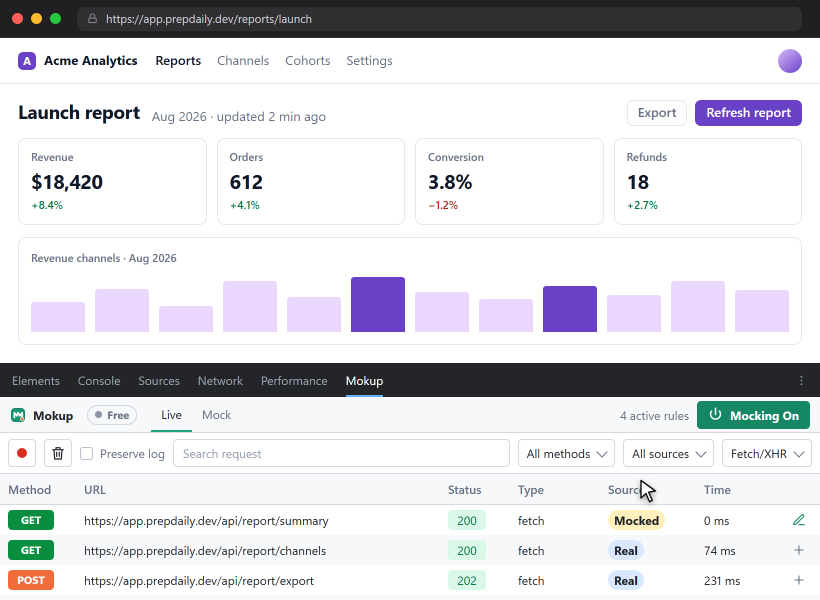
Task: Select the api/report/channels request URL
Action: [x=205, y=551]
